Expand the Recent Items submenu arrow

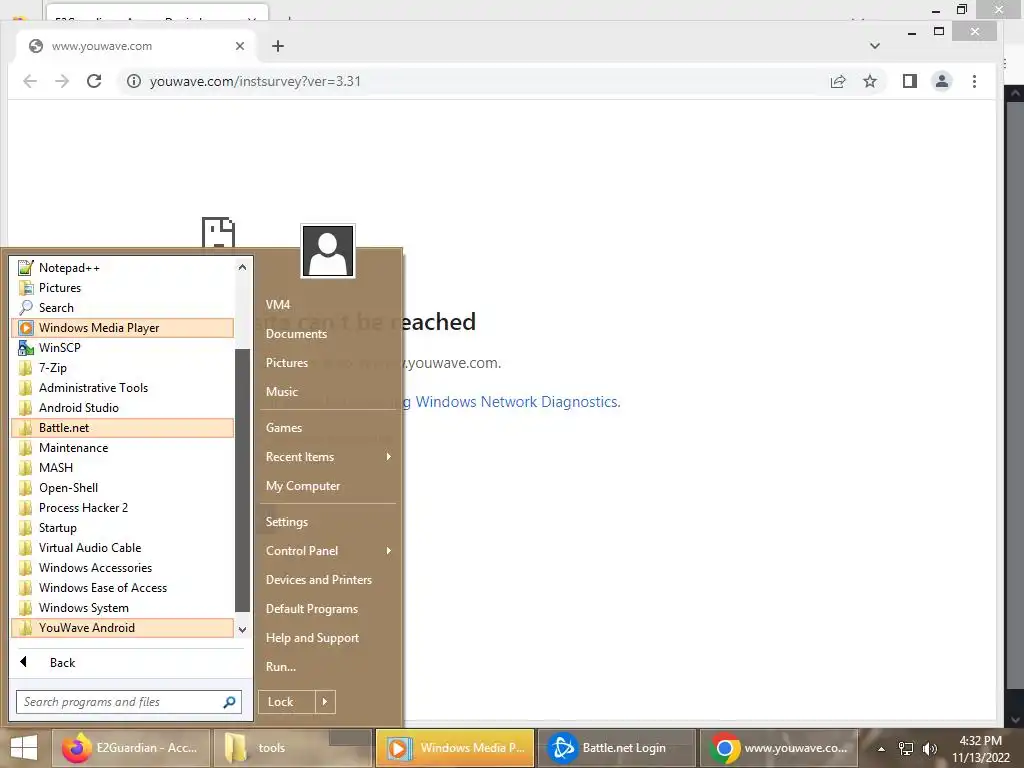[389, 457]
